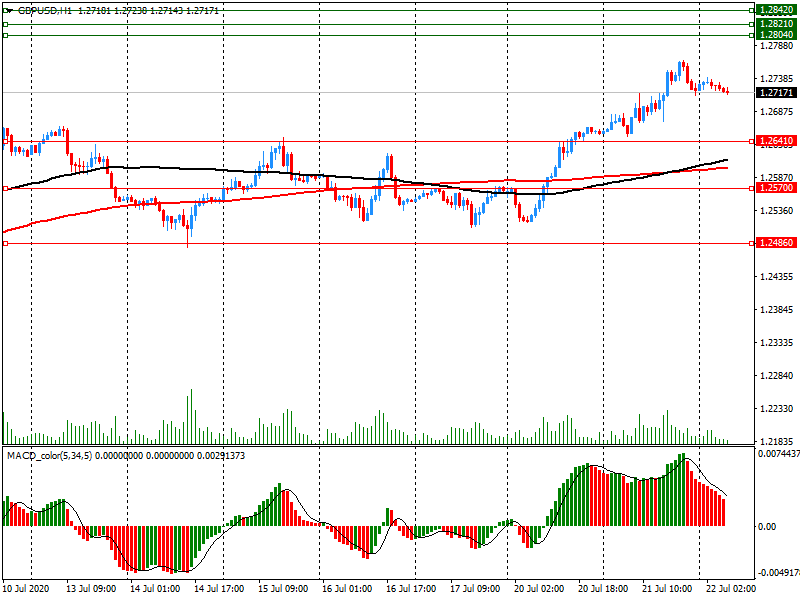Click the square handle beside the 1.26410 tag
Screen dimensions: 800x600
click(751, 142)
